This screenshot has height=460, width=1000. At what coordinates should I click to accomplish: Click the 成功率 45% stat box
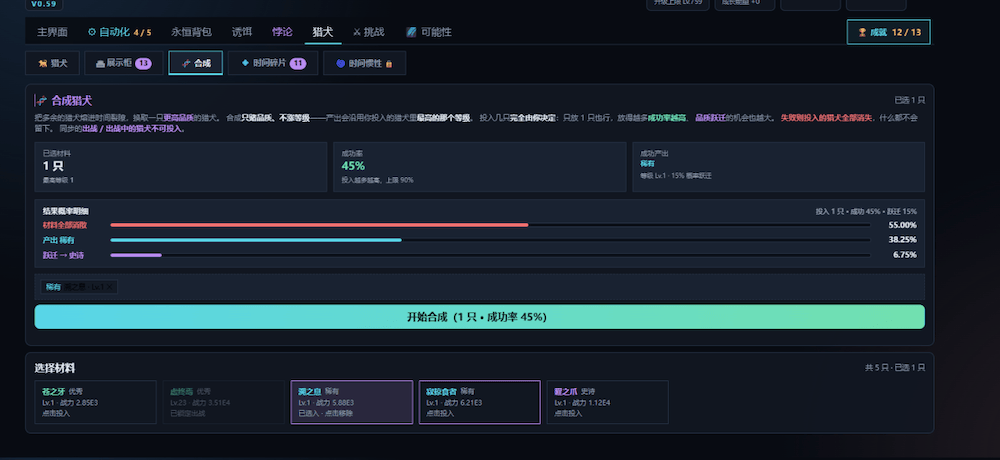tap(480, 167)
